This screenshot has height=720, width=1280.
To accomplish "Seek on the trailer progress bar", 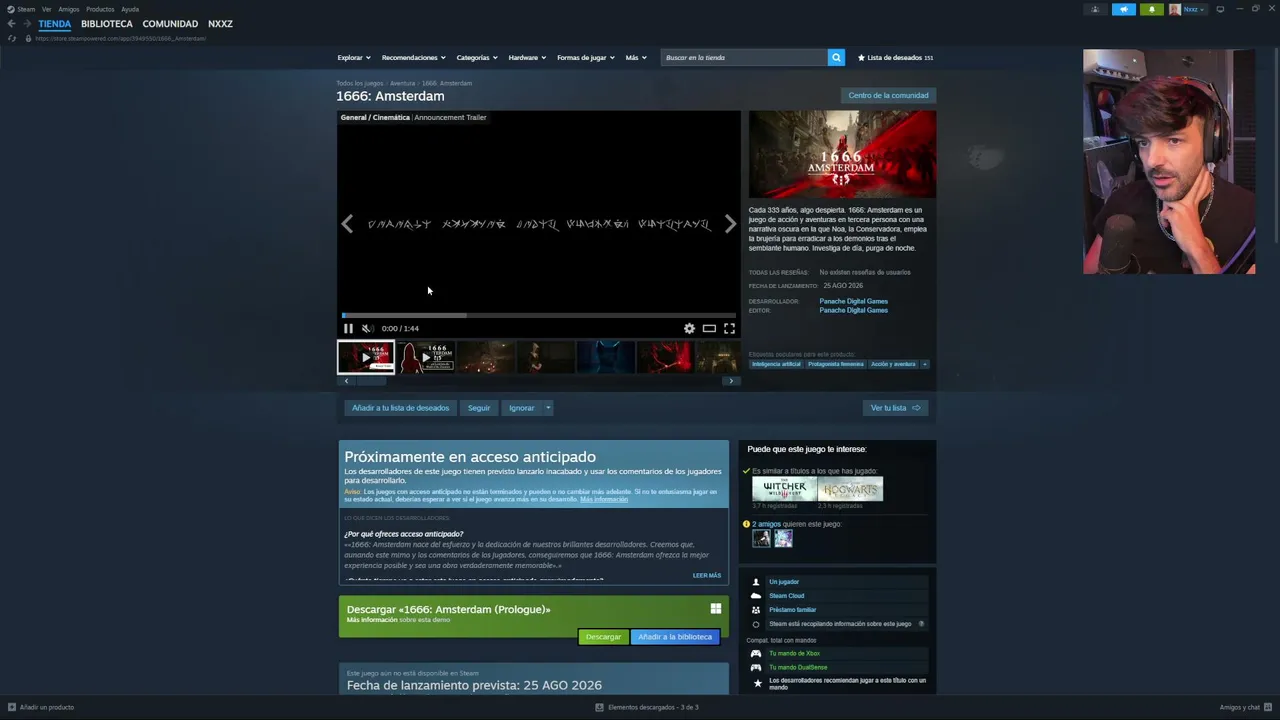I will [x=538, y=315].
